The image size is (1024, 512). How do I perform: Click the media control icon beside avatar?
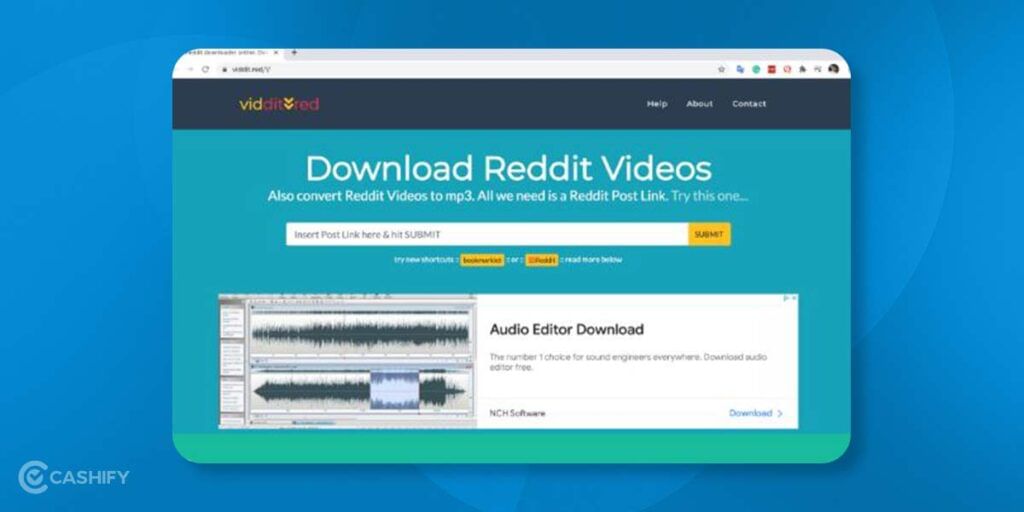tap(818, 69)
